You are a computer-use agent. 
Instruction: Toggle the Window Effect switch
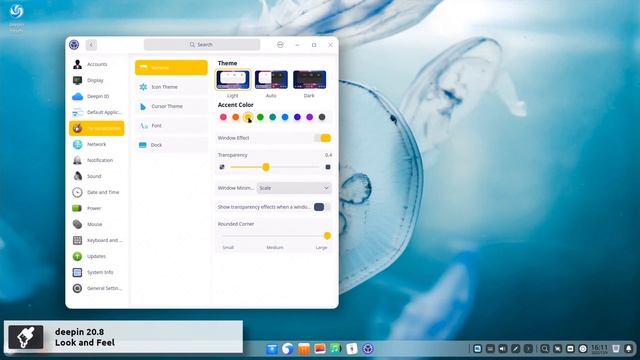pos(322,138)
